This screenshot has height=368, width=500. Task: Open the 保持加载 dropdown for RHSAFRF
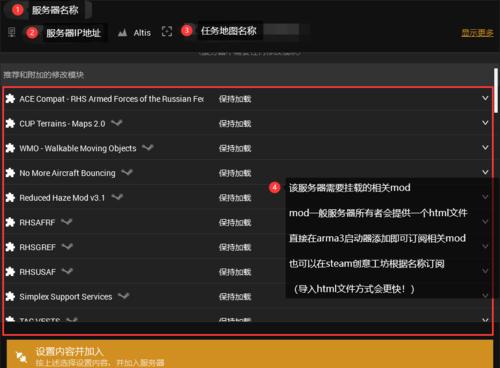(x=235, y=222)
